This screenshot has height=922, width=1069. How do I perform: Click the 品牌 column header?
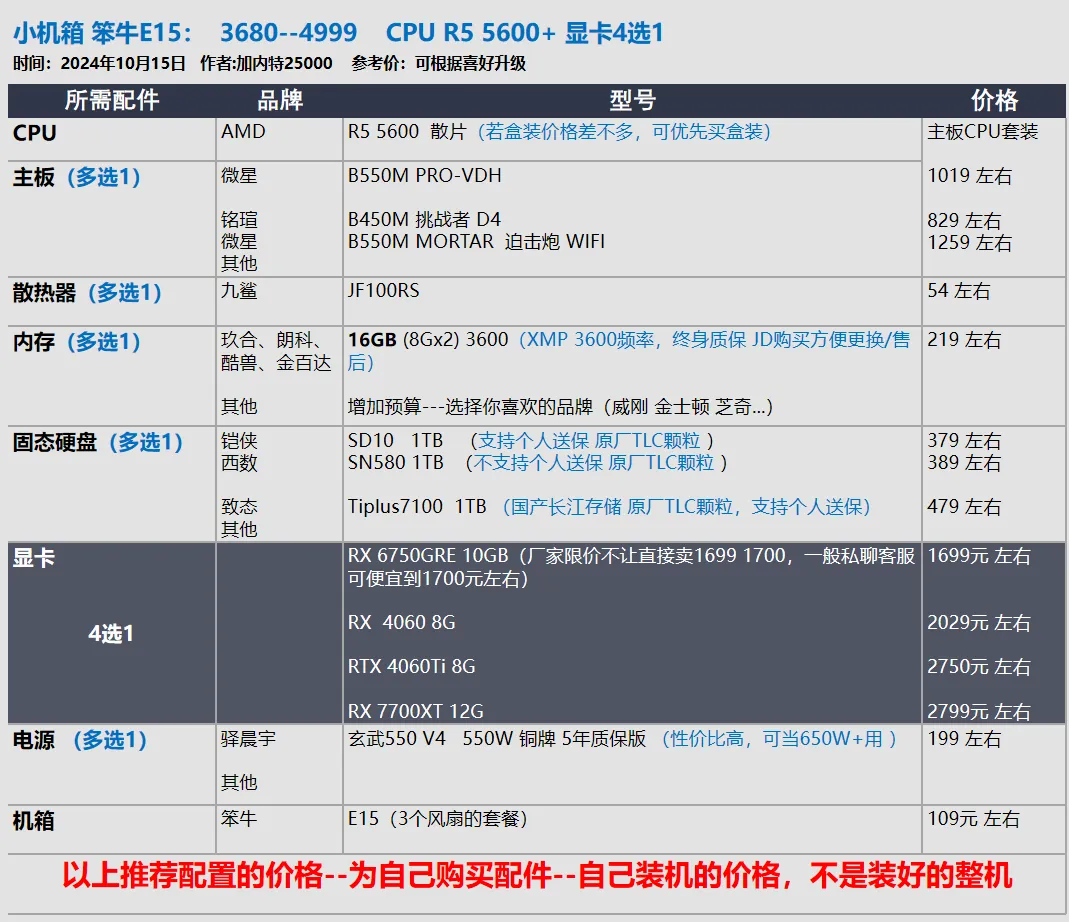pyautogui.click(x=280, y=100)
